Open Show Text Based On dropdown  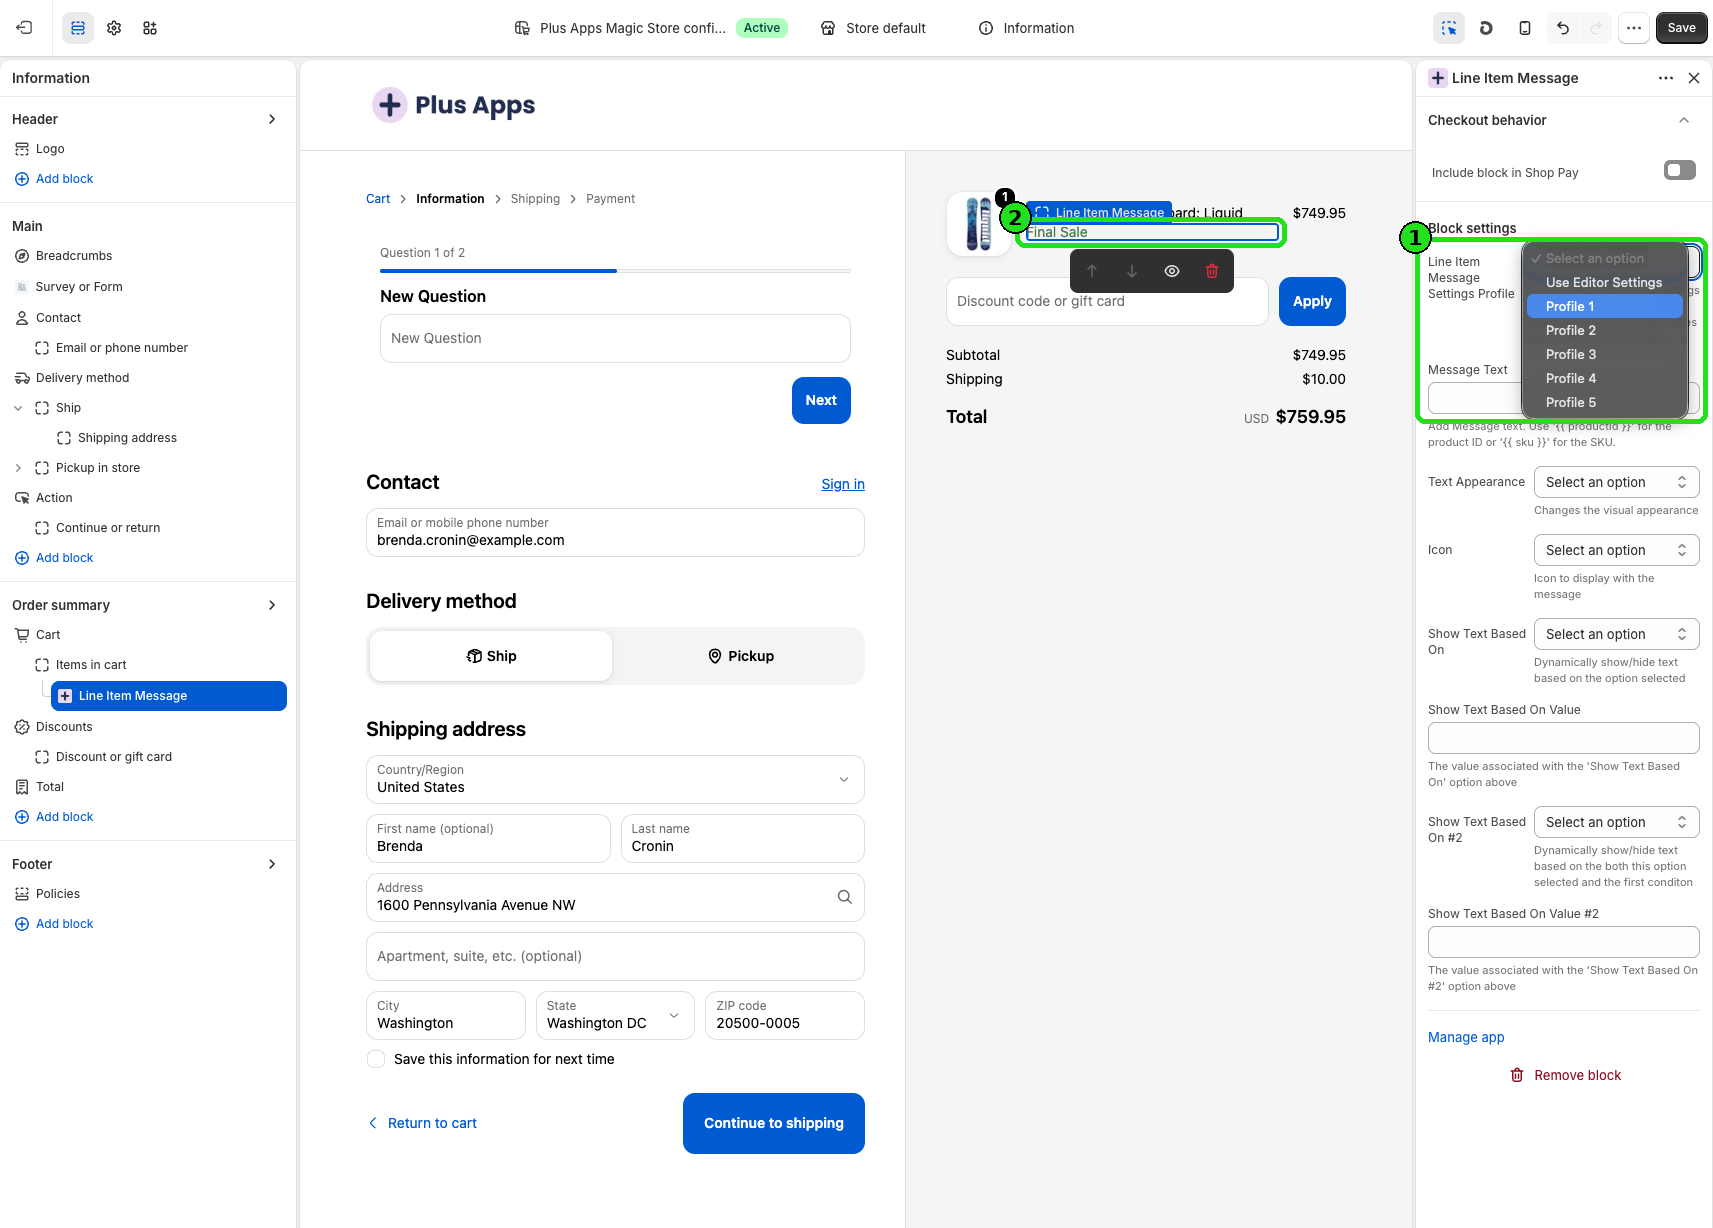[x=1616, y=634]
